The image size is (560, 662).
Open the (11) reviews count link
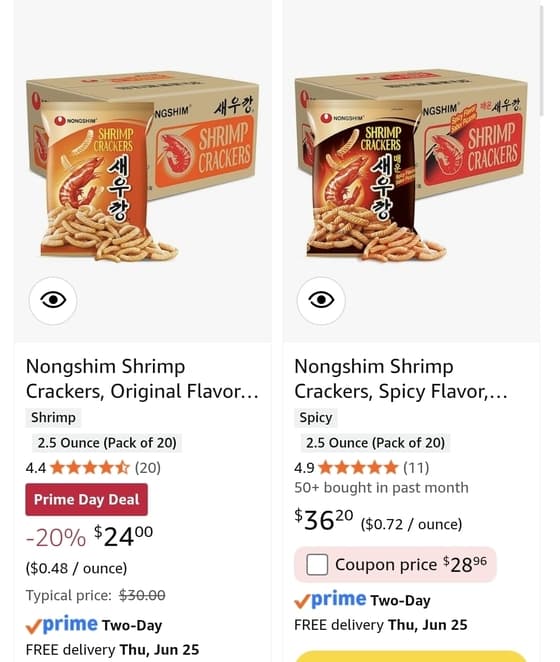pyautogui.click(x=416, y=468)
